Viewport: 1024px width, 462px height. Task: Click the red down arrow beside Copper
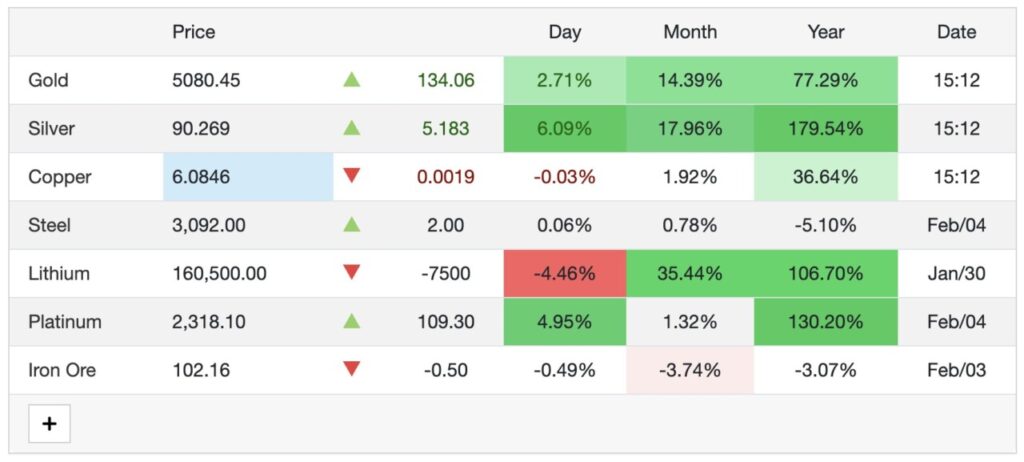click(351, 176)
